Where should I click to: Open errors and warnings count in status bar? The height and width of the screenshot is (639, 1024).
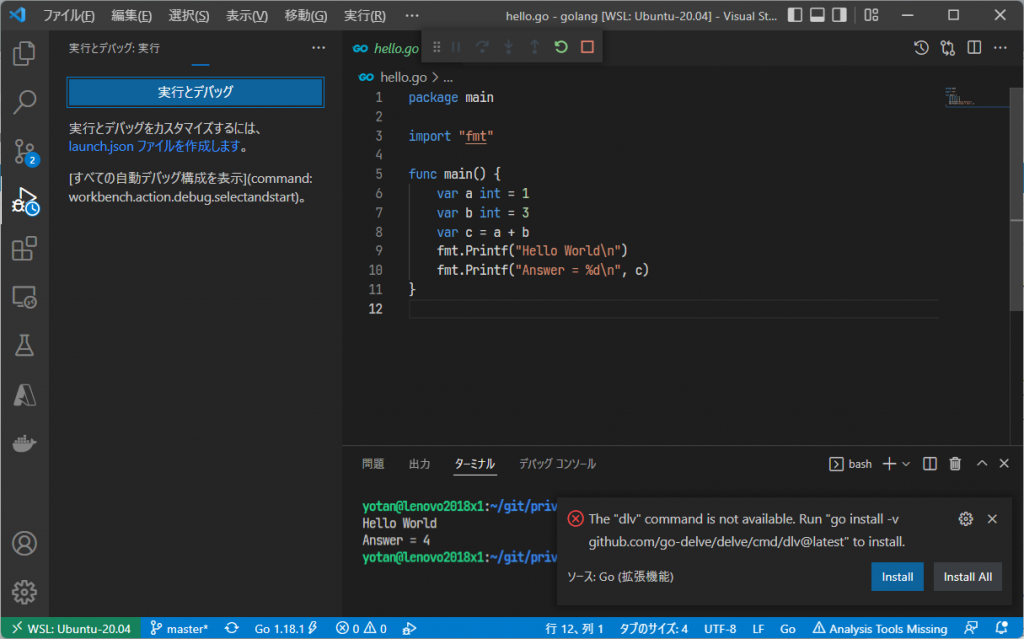point(361,629)
